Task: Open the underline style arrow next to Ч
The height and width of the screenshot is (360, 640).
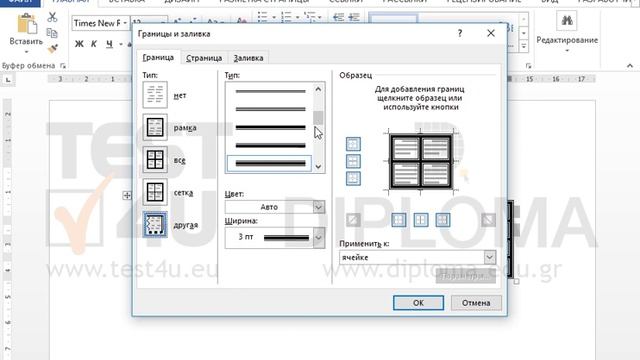Action: tap(121, 44)
